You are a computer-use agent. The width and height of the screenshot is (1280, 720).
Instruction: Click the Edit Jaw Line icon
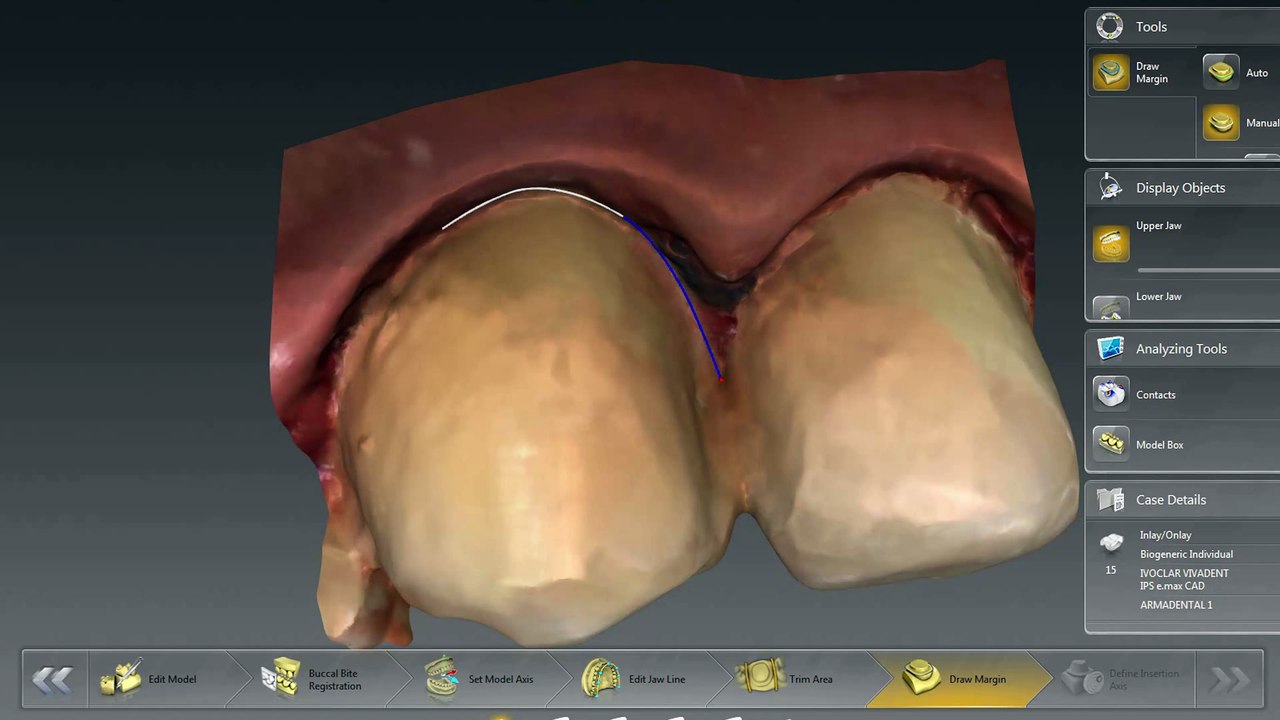(601, 678)
